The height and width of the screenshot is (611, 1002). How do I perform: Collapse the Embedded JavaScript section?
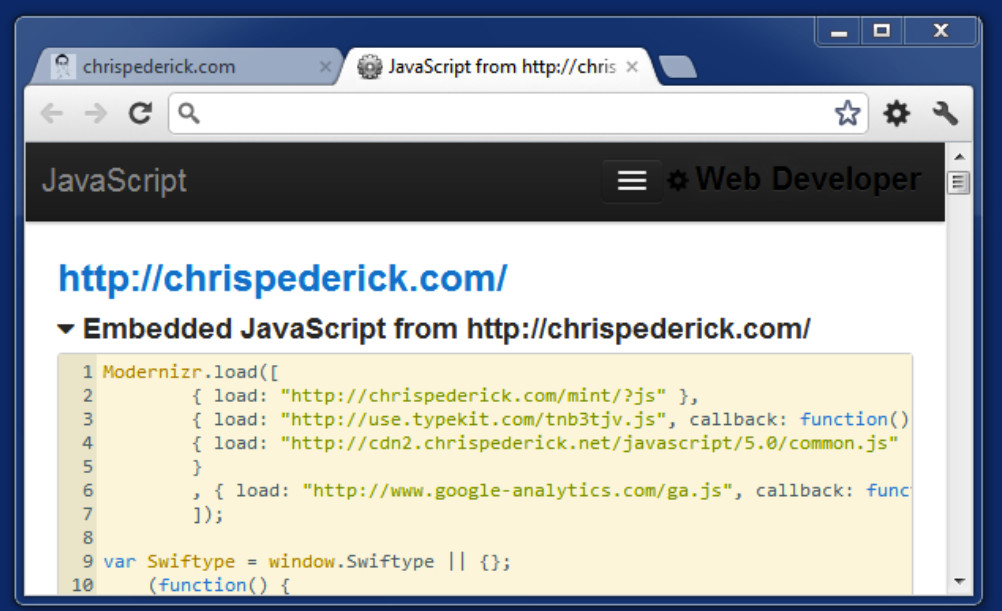(66, 329)
